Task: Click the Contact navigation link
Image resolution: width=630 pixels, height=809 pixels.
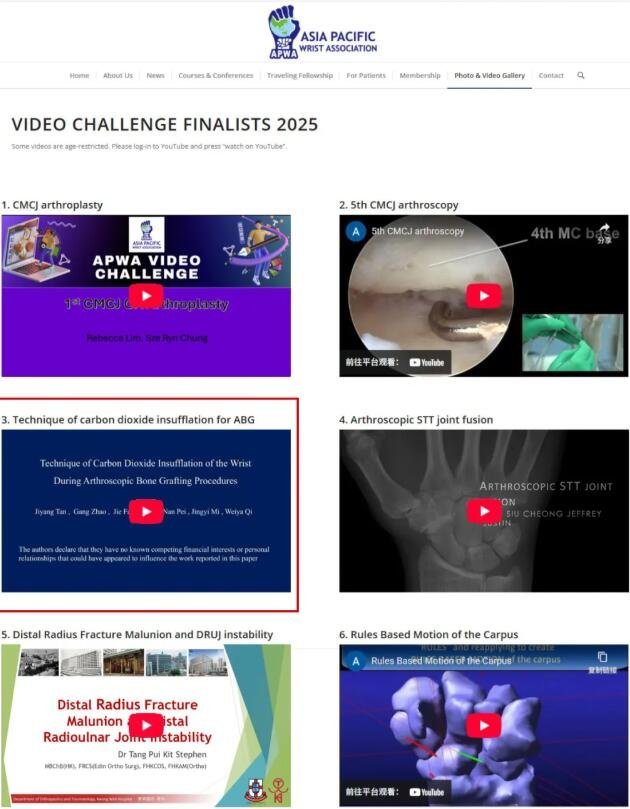Action: [551, 75]
